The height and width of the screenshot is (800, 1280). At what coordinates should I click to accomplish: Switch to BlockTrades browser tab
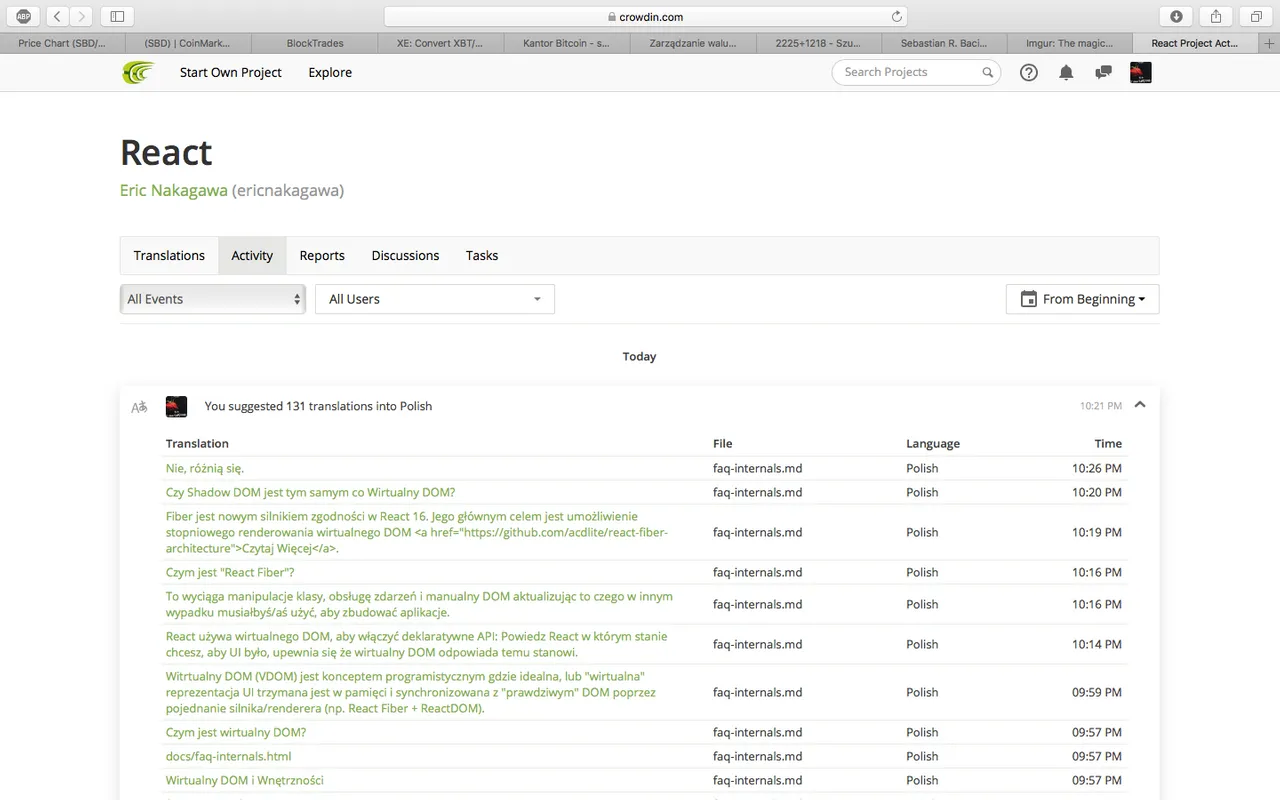pos(315,43)
